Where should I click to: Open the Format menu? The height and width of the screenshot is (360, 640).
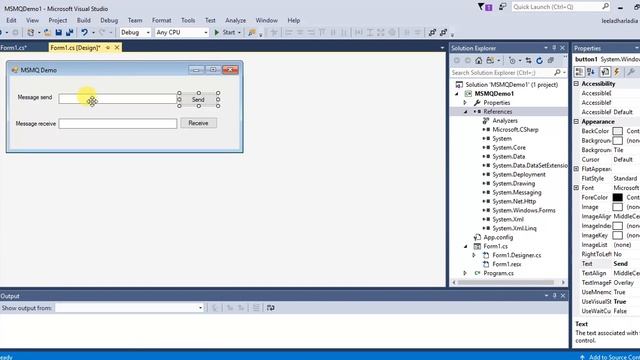[162, 20]
